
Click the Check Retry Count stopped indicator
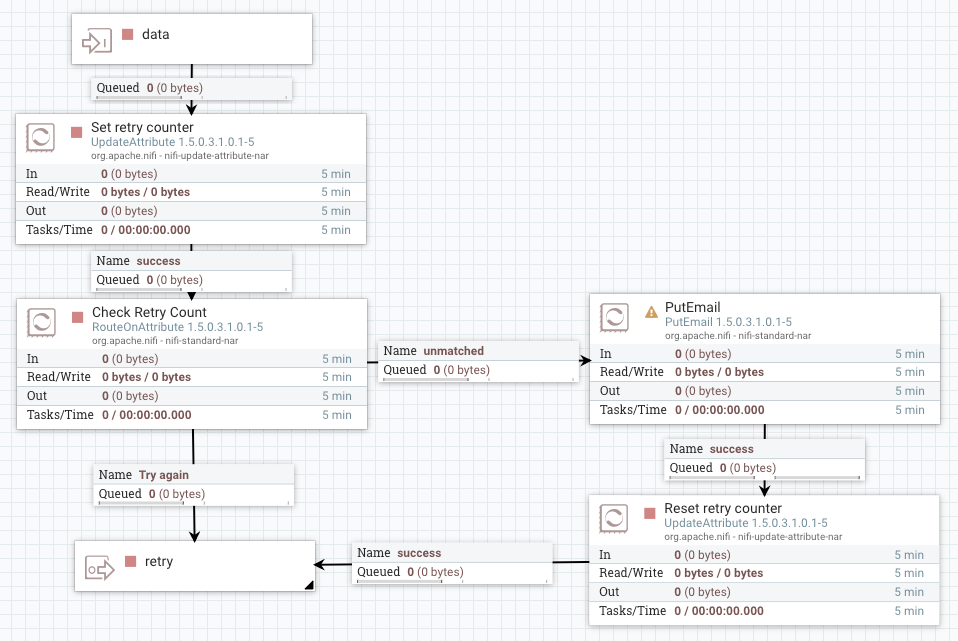(x=77, y=318)
